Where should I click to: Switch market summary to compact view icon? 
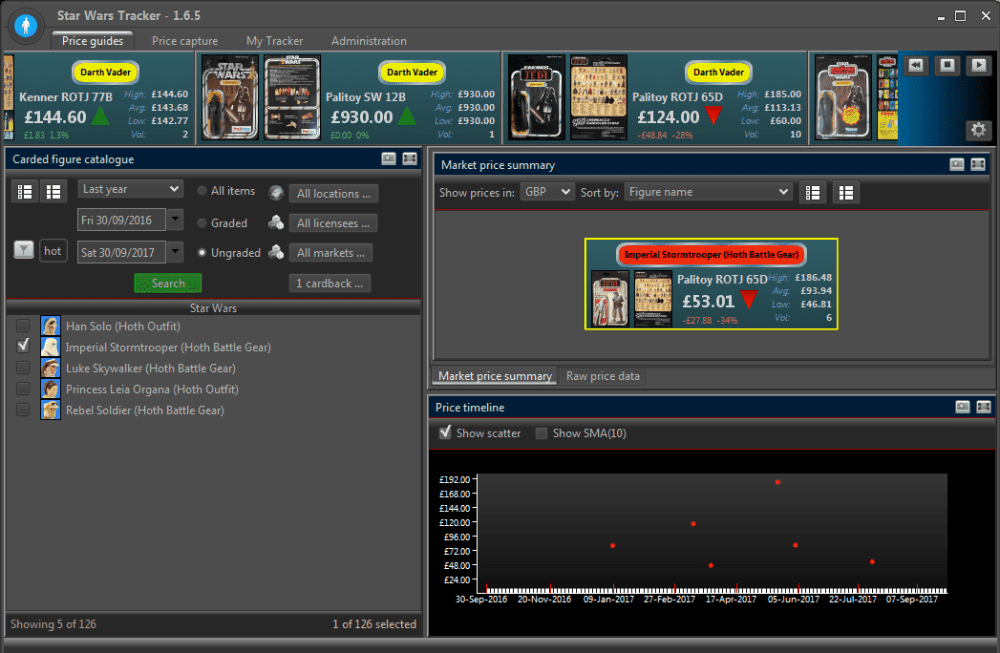click(846, 193)
